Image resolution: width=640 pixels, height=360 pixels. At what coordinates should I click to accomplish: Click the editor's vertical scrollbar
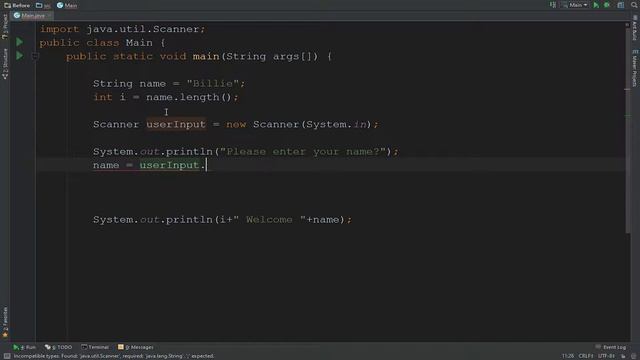point(627,130)
